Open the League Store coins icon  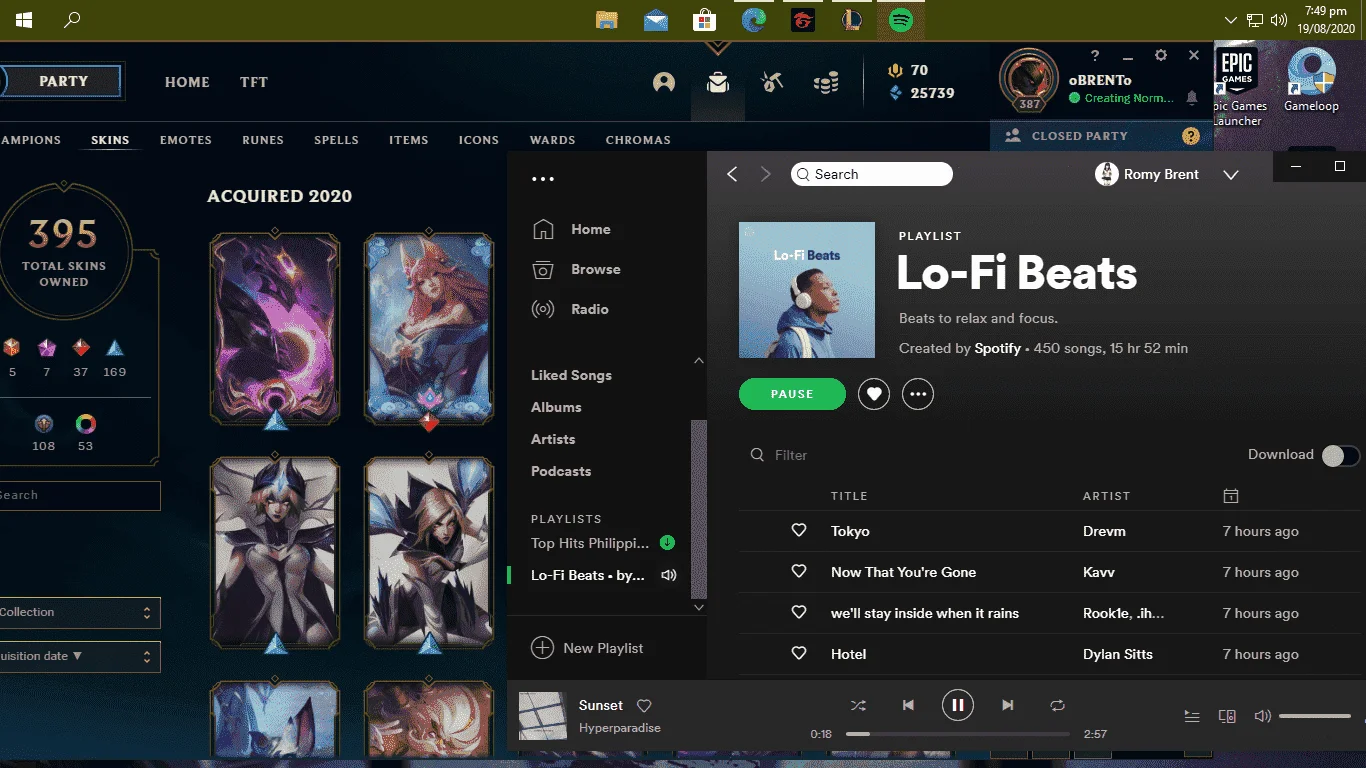pyautogui.click(x=825, y=83)
